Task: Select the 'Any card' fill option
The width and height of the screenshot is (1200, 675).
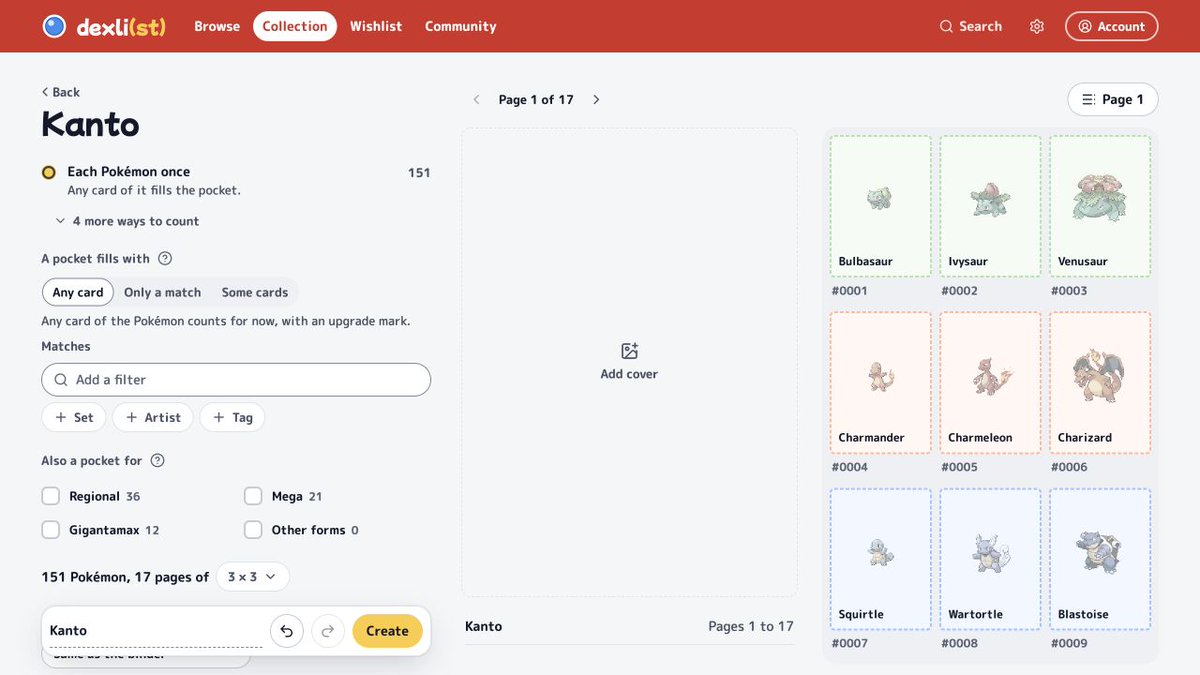Action: tap(78, 292)
